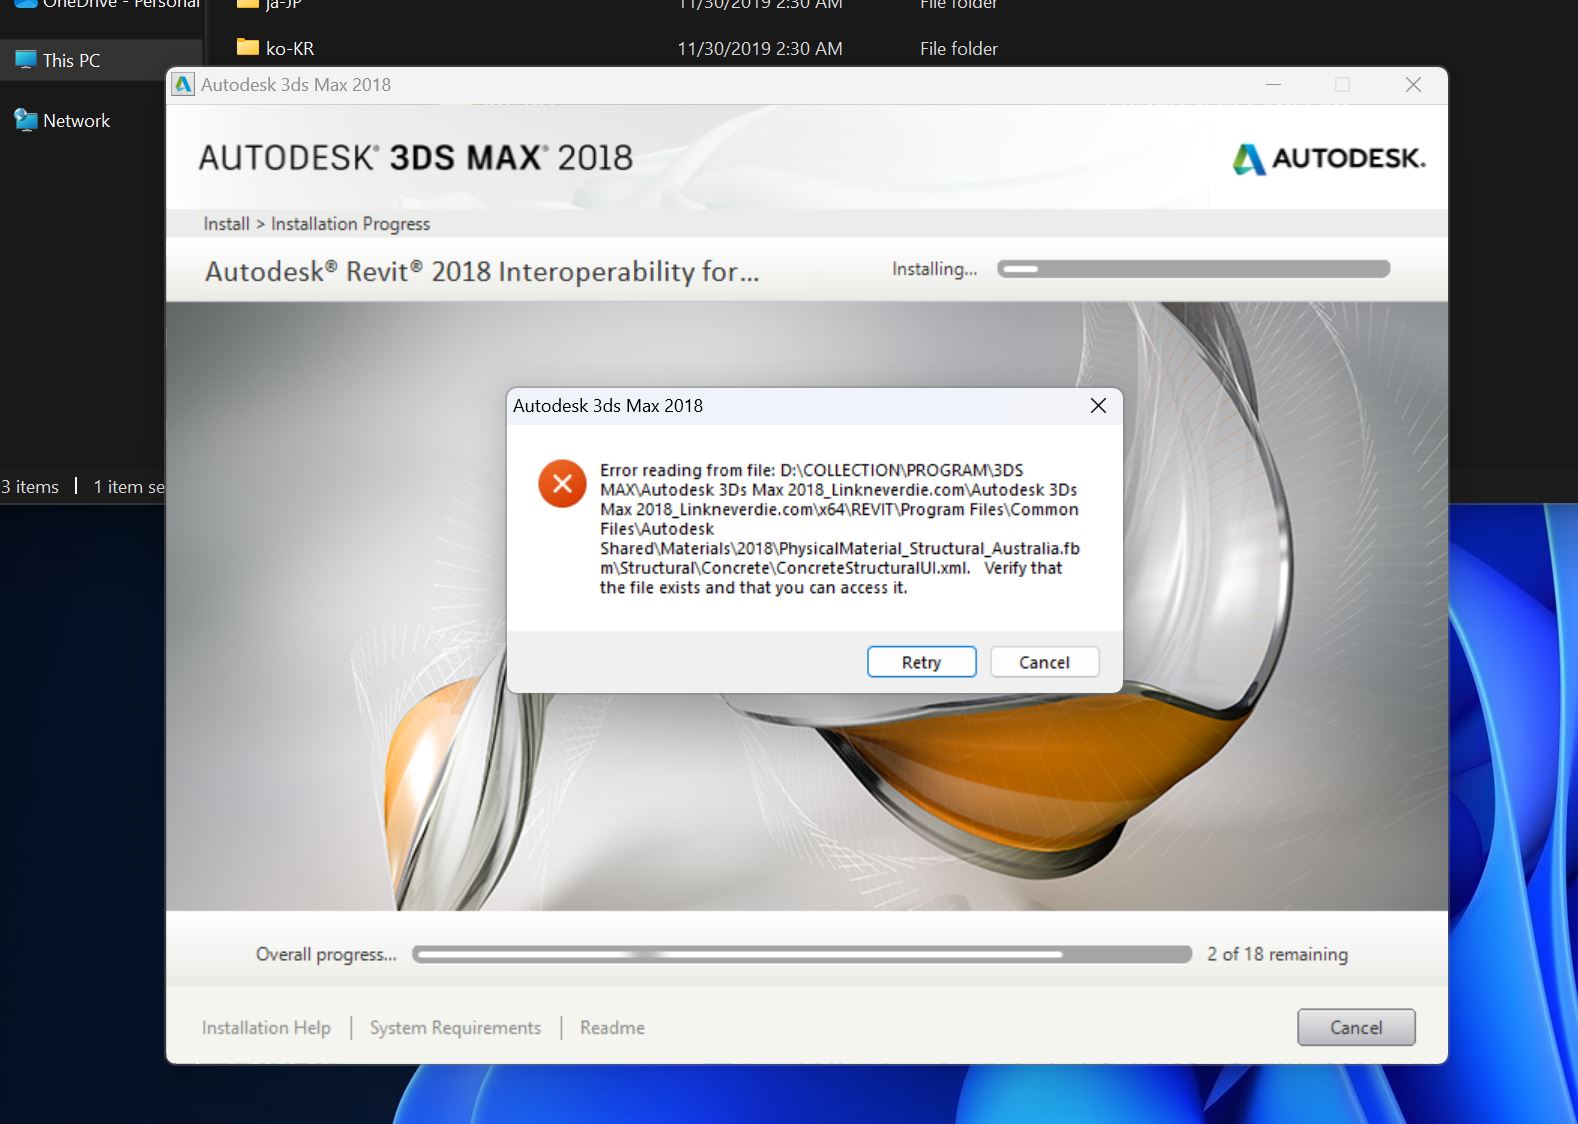Click the "Installing..." status label
This screenshot has width=1578, height=1124.
[x=935, y=269]
